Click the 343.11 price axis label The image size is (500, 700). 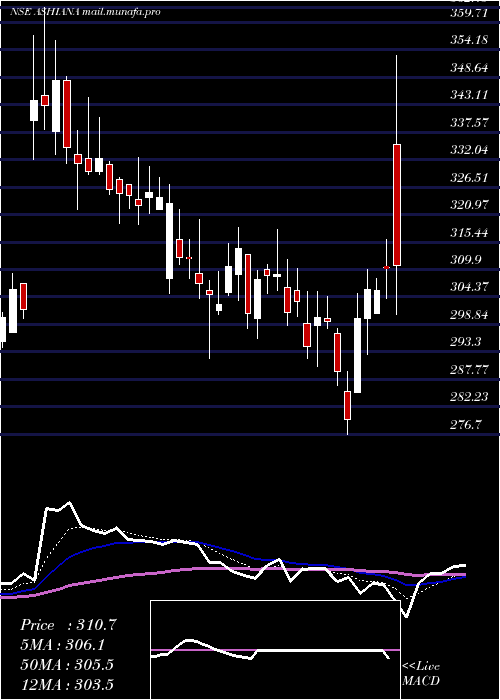click(469, 95)
